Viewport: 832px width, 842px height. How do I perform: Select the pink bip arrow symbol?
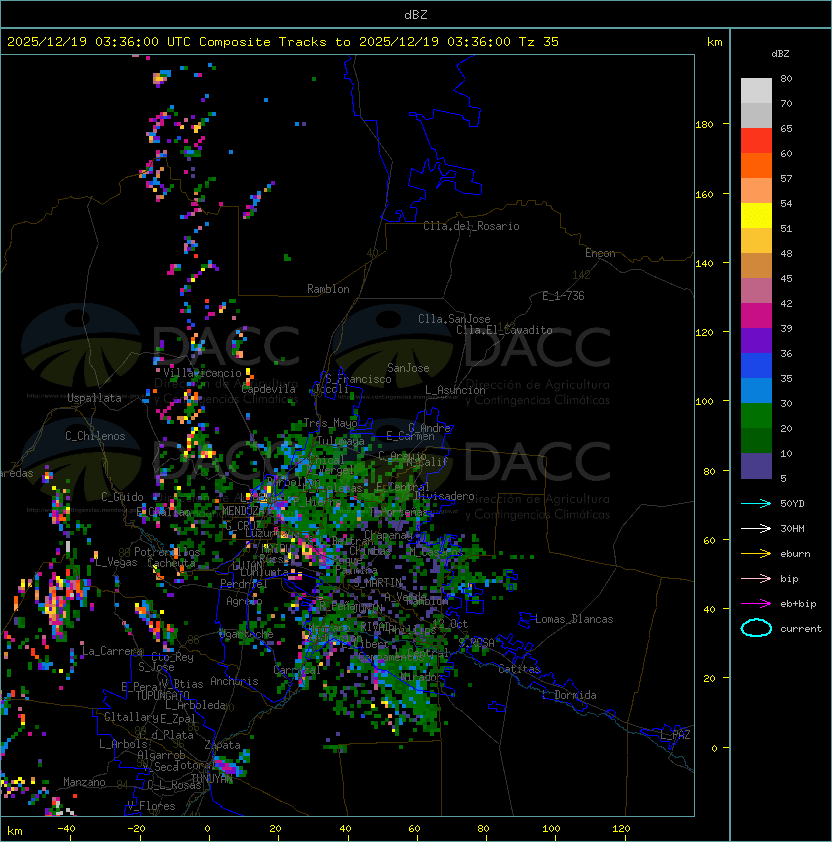756,578
